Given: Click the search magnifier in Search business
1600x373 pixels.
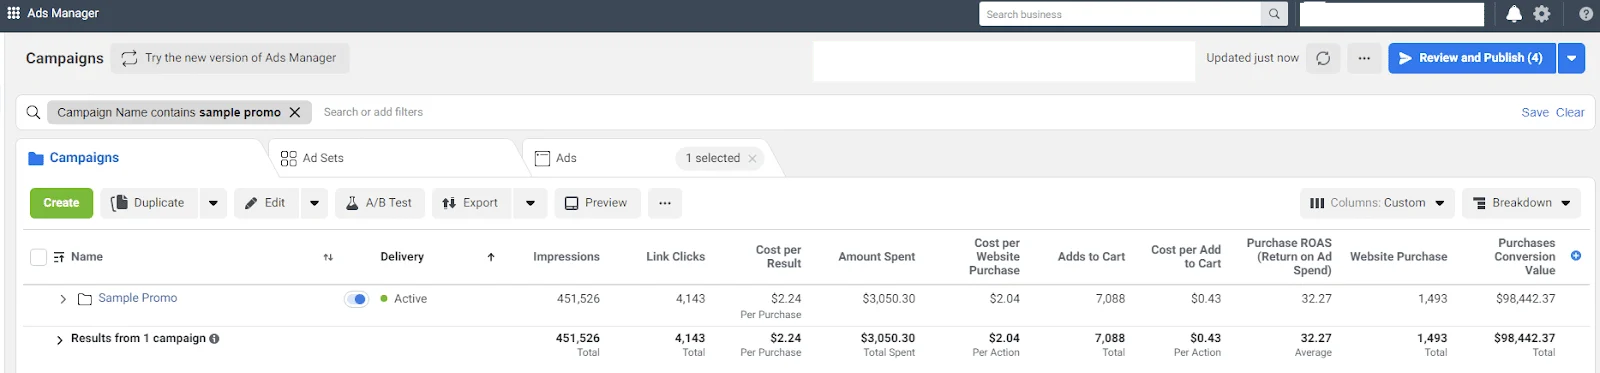Looking at the screenshot, I should 1274,14.
